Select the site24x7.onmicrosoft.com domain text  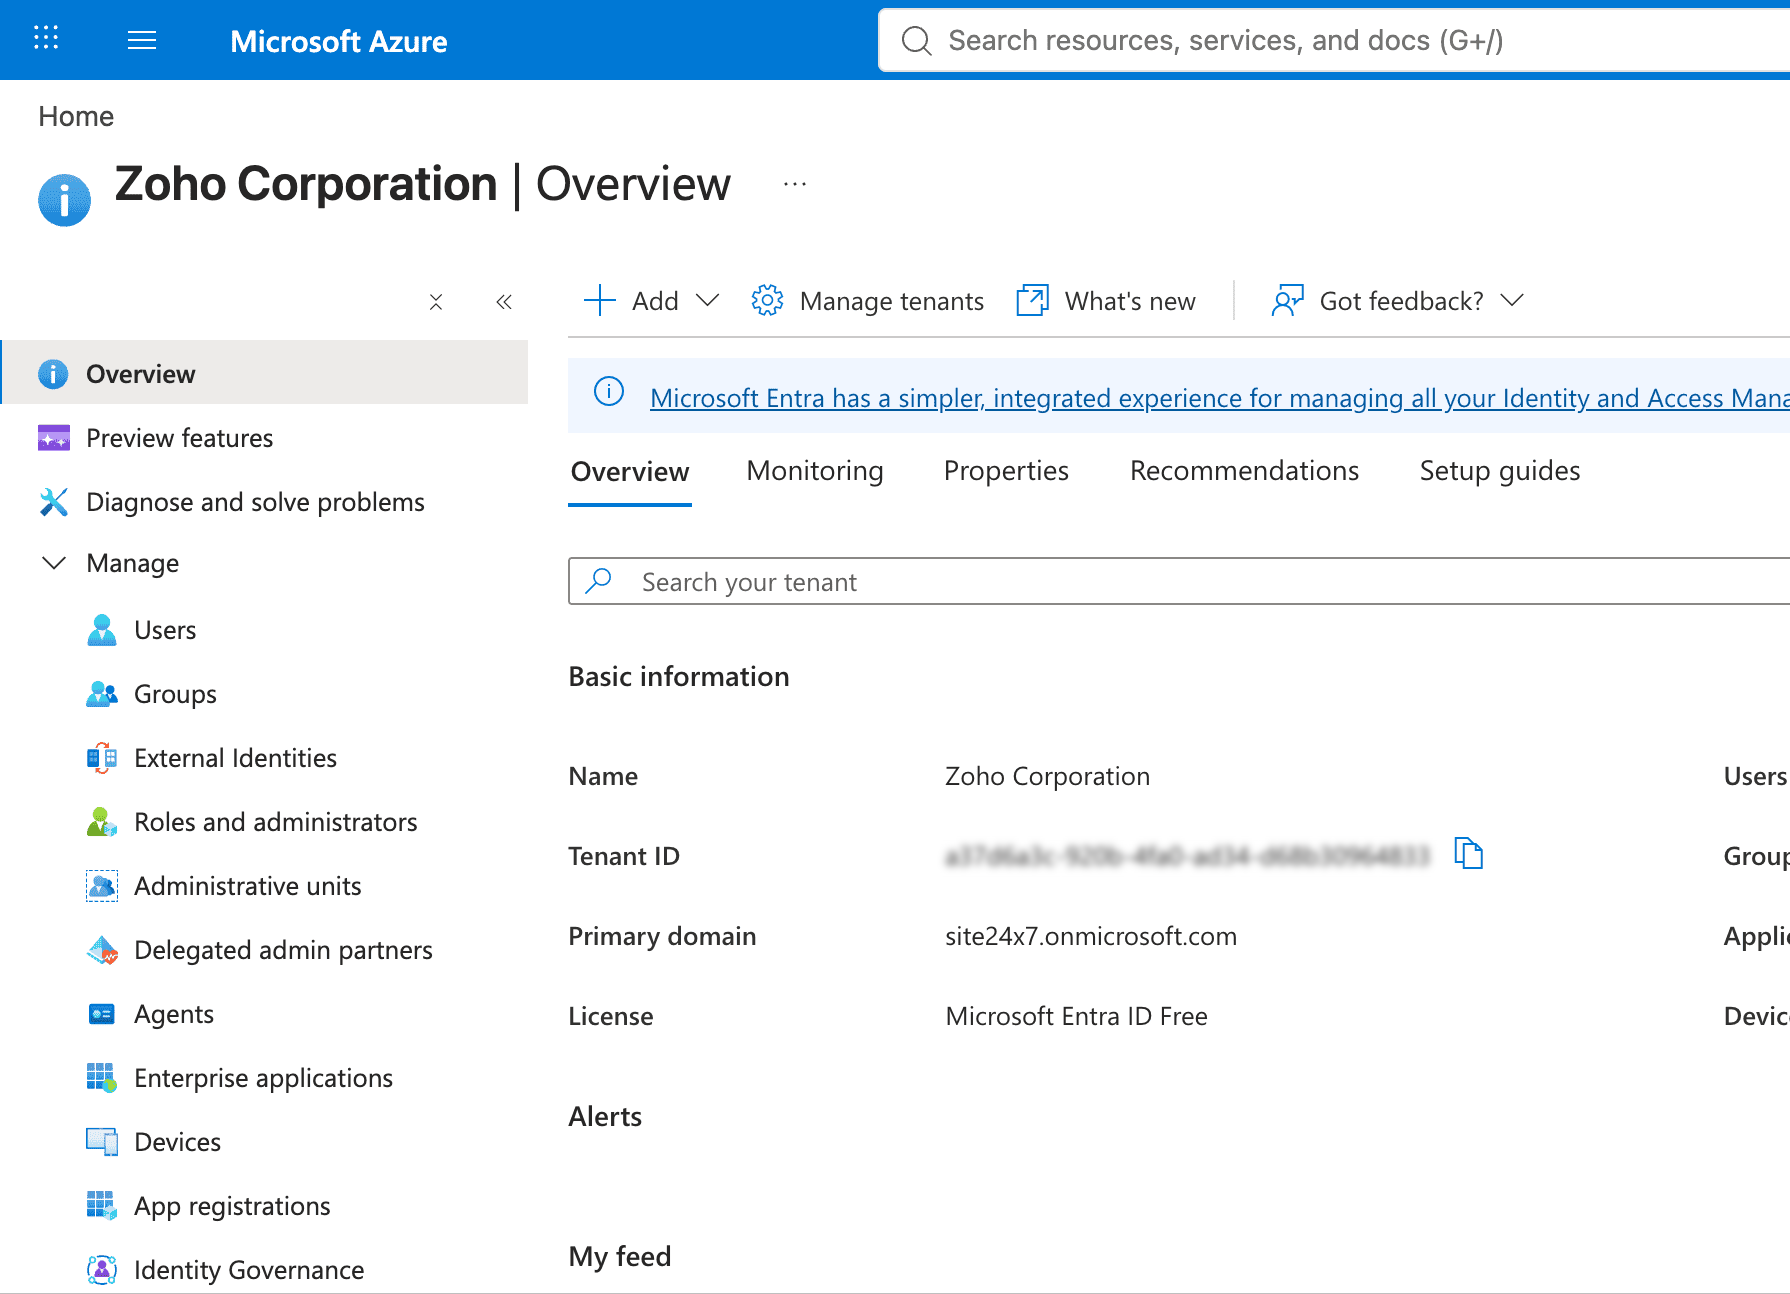point(1091,936)
